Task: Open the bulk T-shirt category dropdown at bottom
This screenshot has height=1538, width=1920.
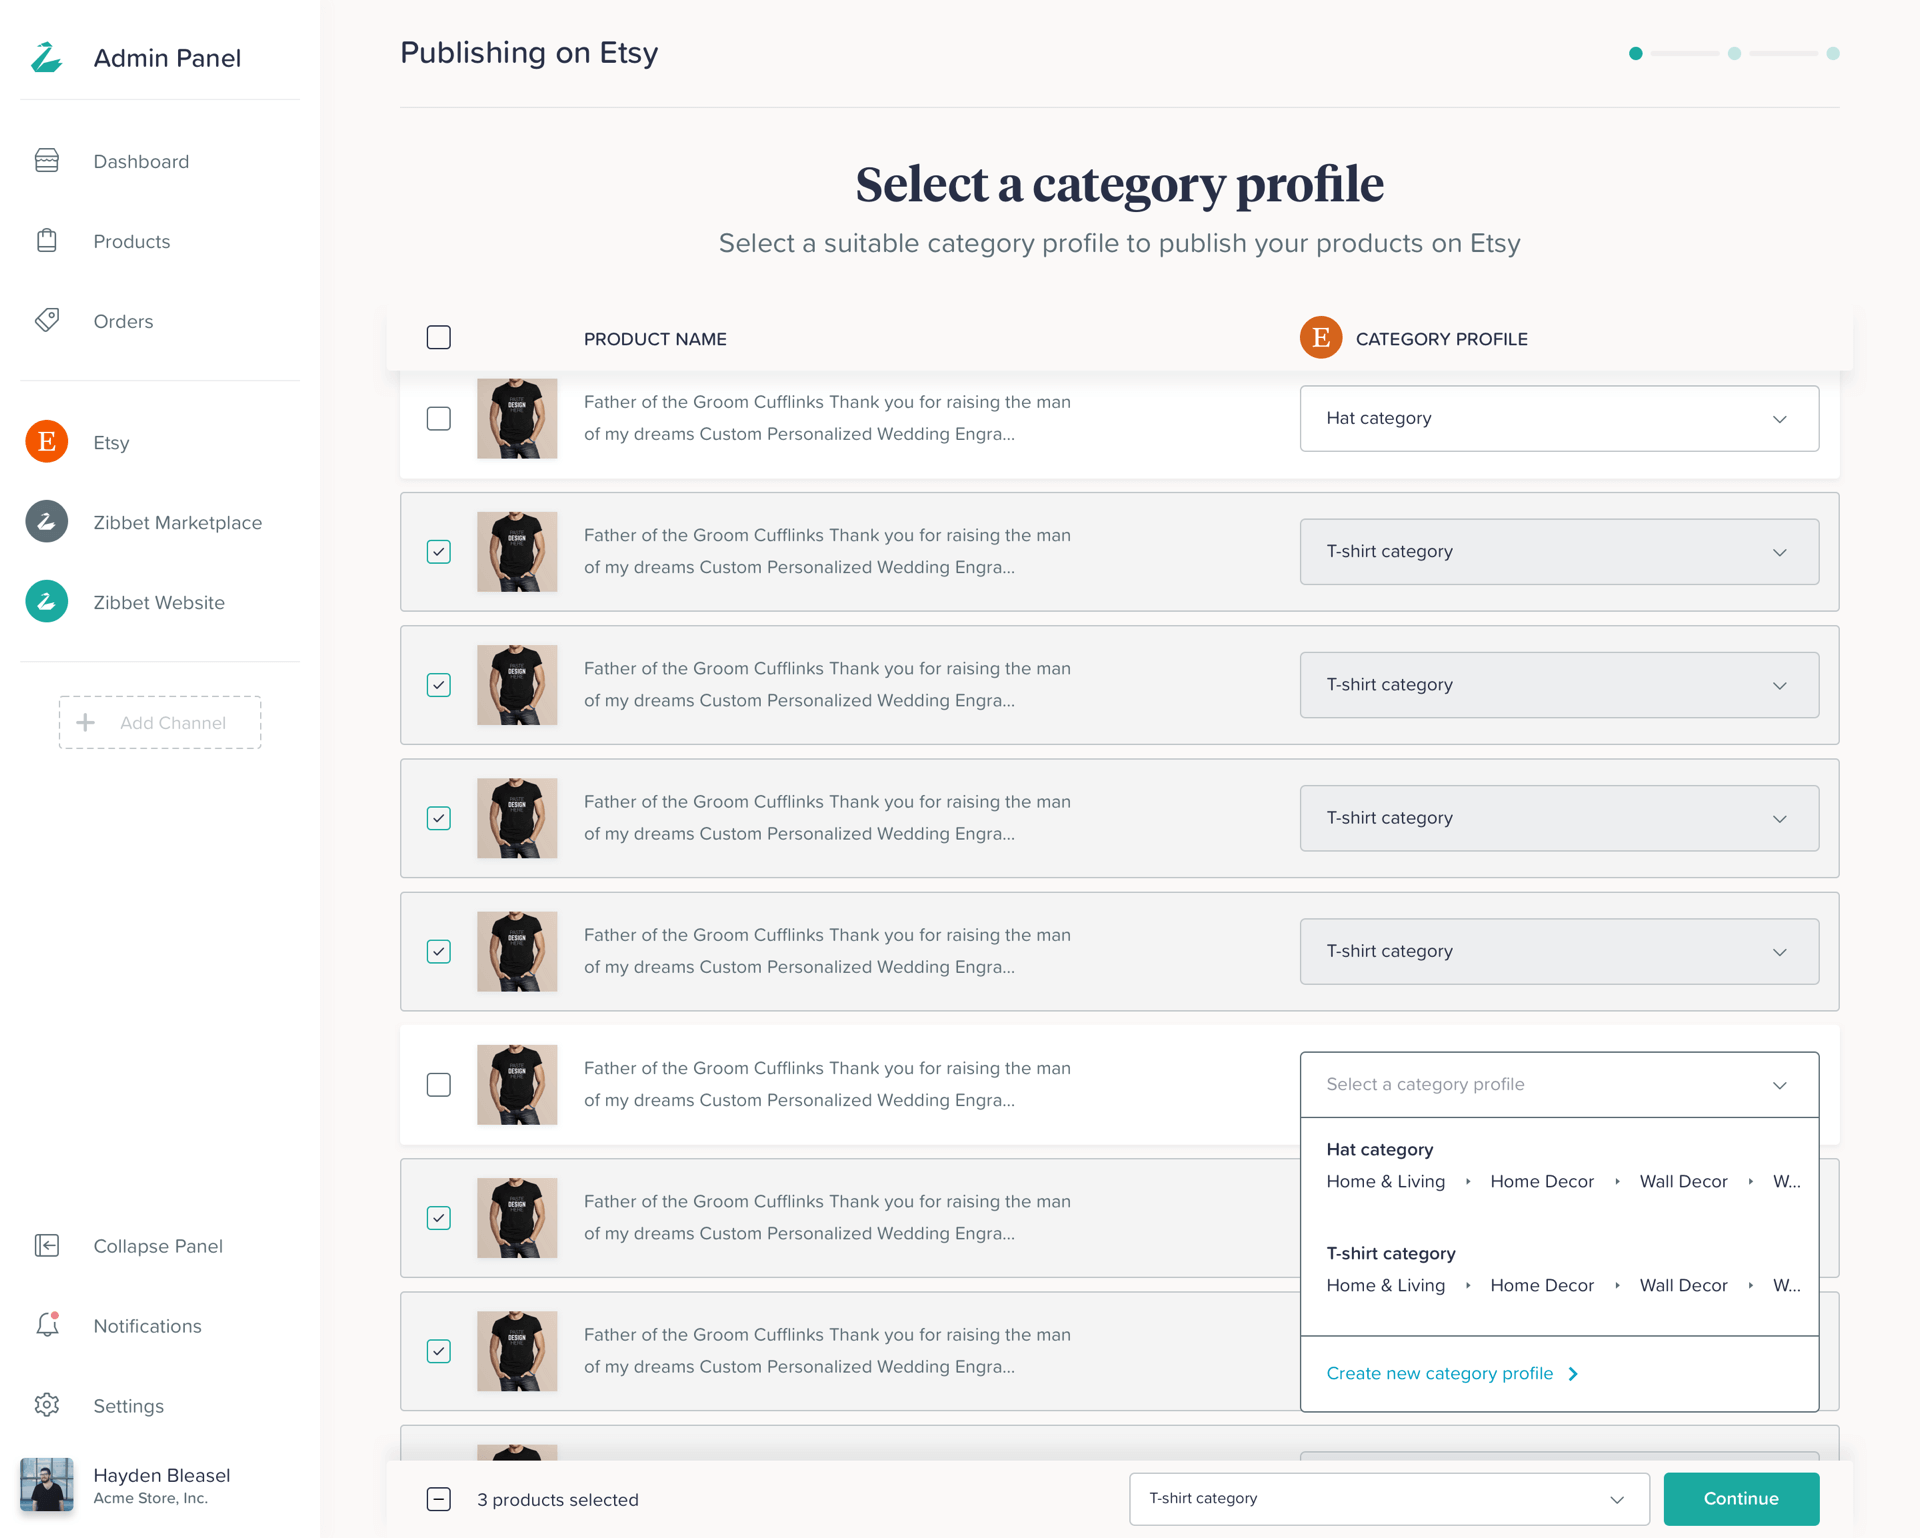Action: point(1389,1499)
